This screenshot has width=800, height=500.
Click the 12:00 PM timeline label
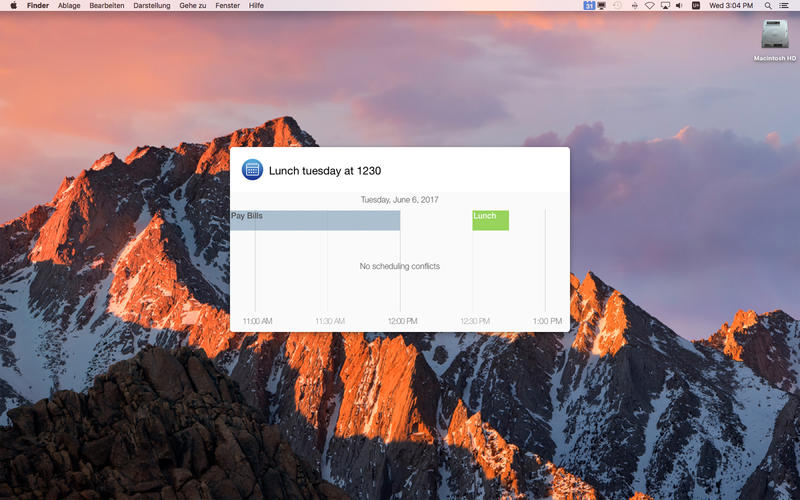pos(403,321)
